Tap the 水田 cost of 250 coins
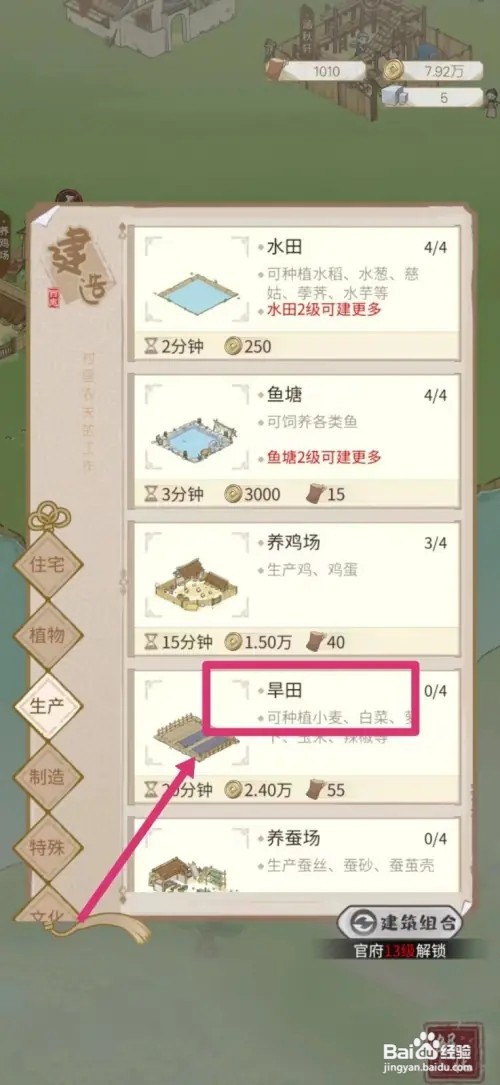 point(247,346)
